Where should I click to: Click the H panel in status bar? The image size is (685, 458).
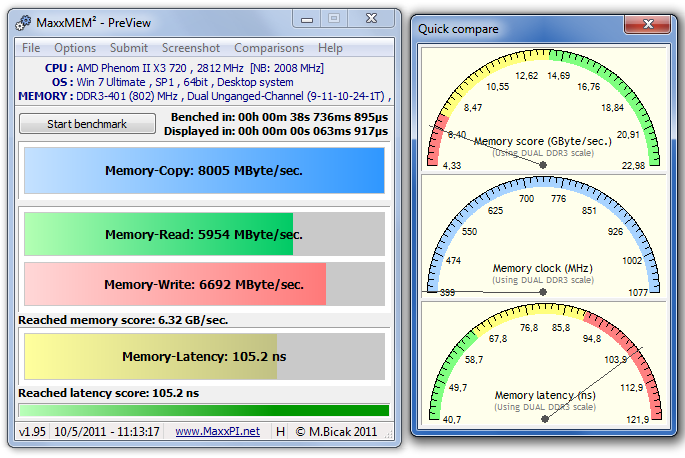(280, 431)
